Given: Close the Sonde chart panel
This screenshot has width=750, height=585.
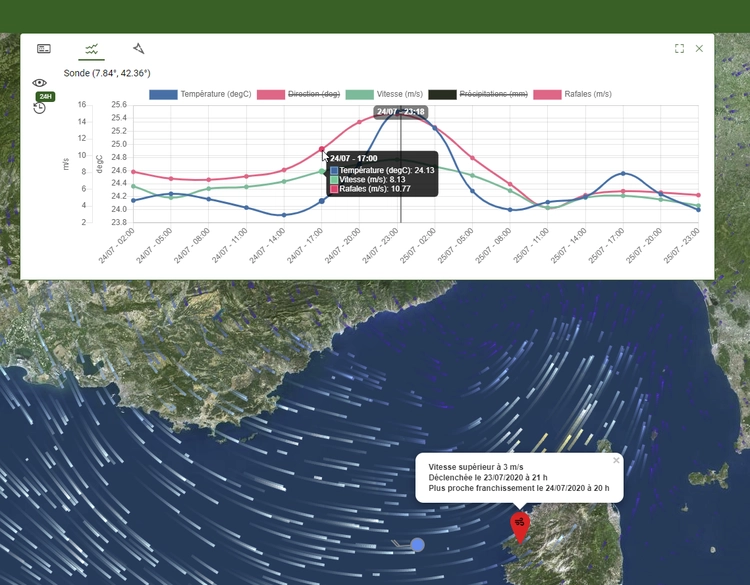Looking at the screenshot, I should [x=699, y=48].
